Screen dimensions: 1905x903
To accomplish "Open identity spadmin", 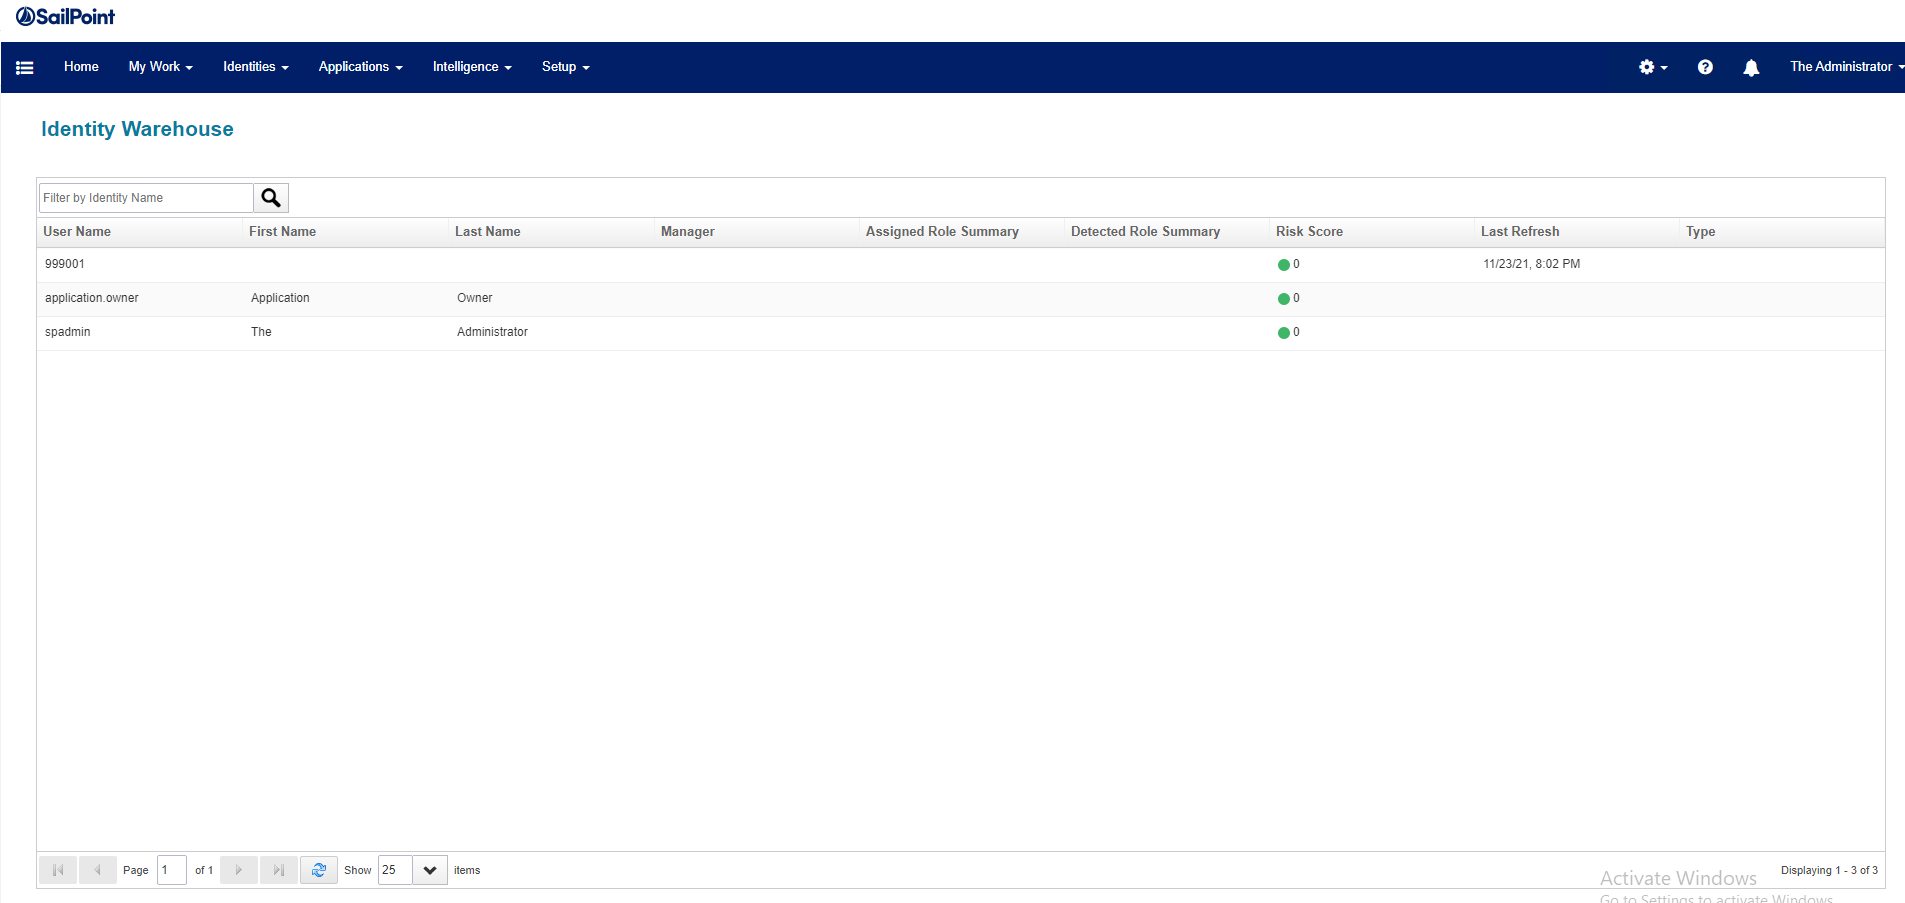I will point(67,332).
